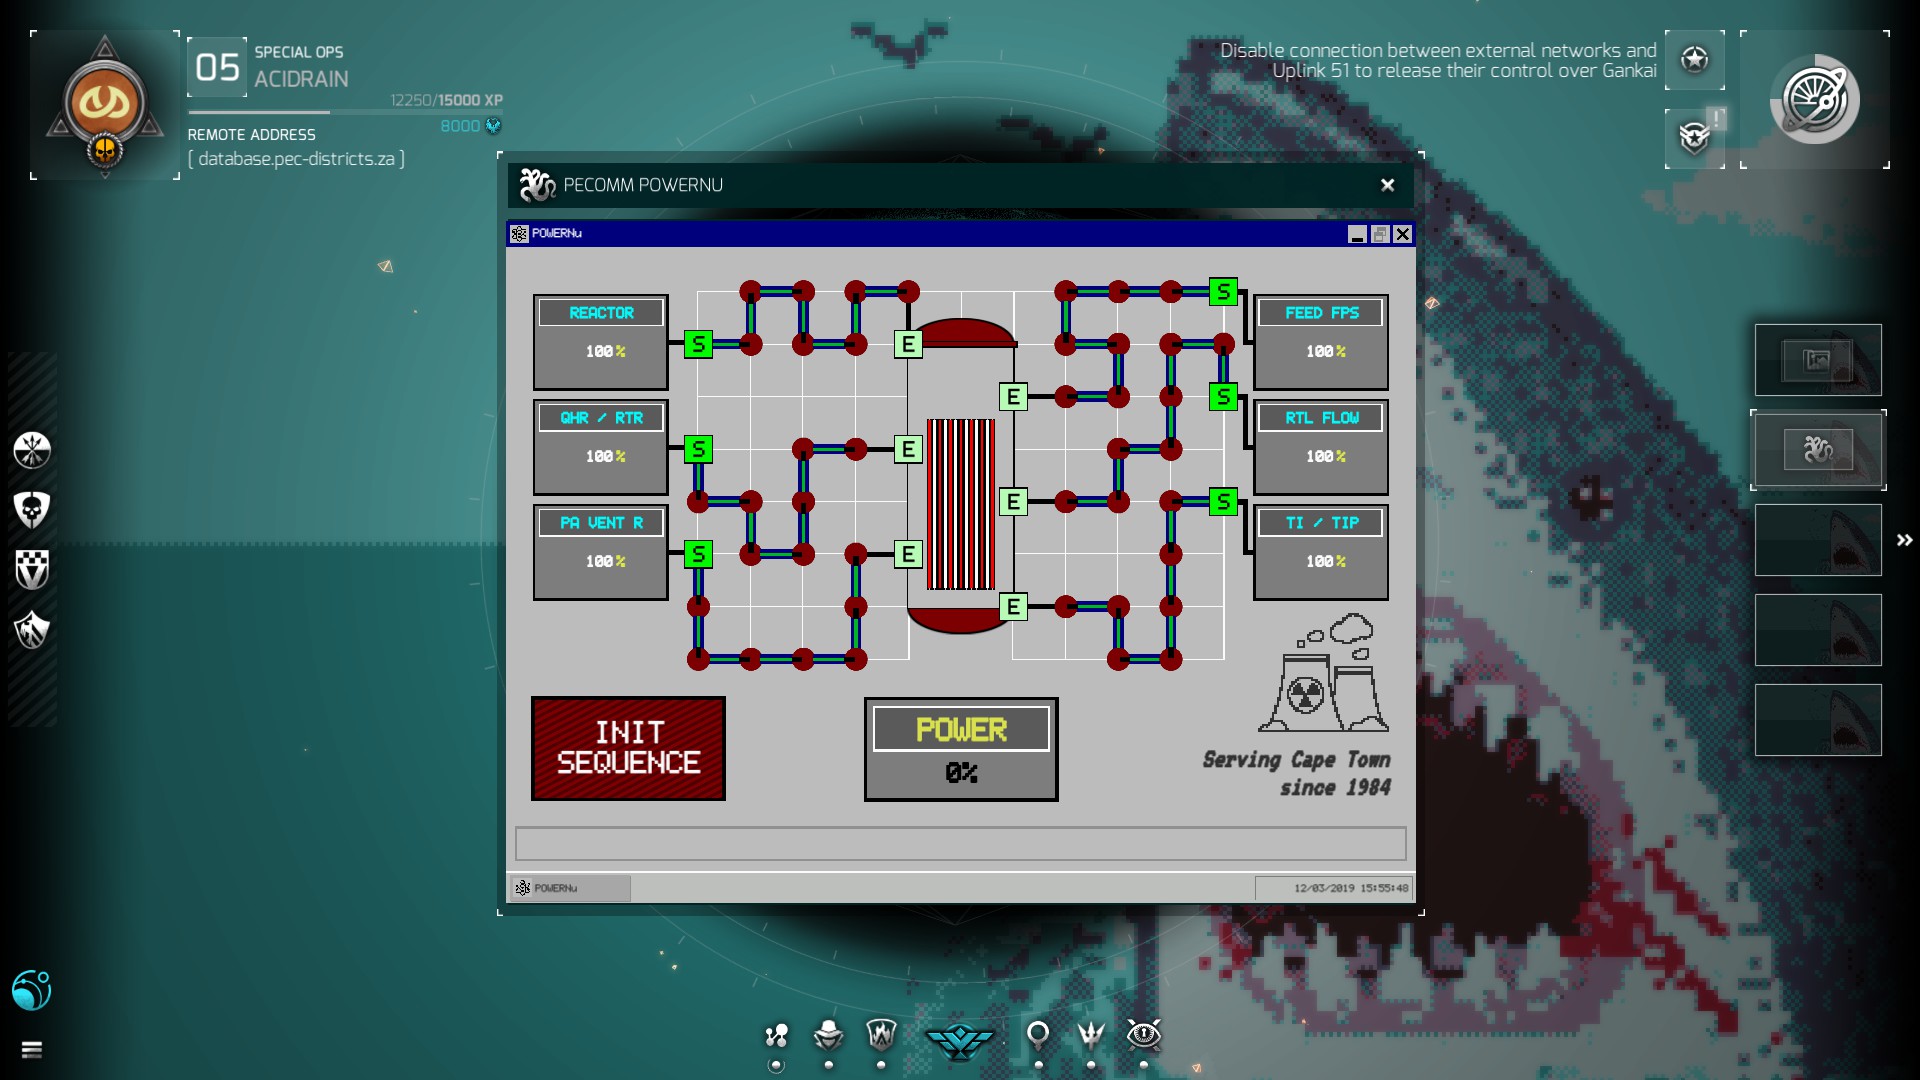Open the notification badge icon with exclamation
The height and width of the screenshot is (1080, 1920).
pos(1695,136)
